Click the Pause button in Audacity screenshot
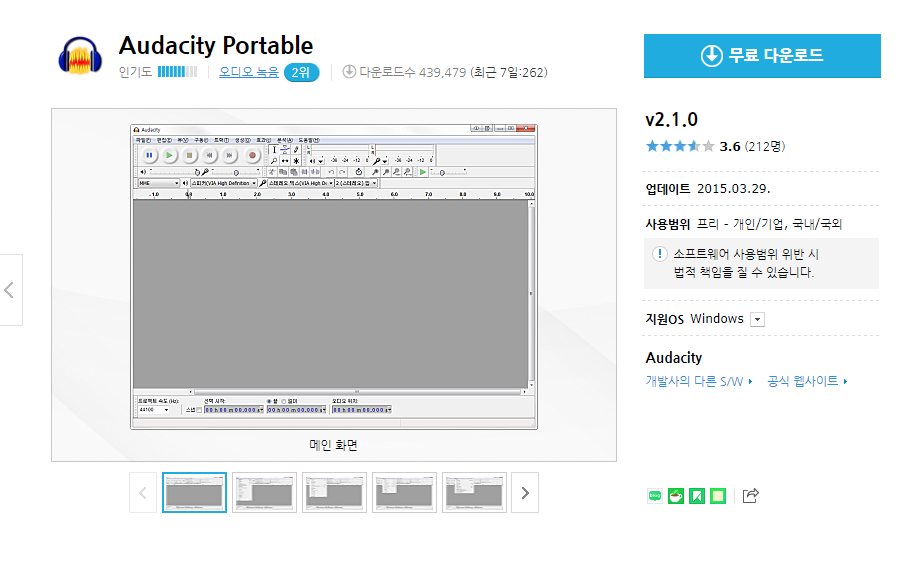Image resolution: width=909 pixels, height=562 pixels. click(149, 155)
